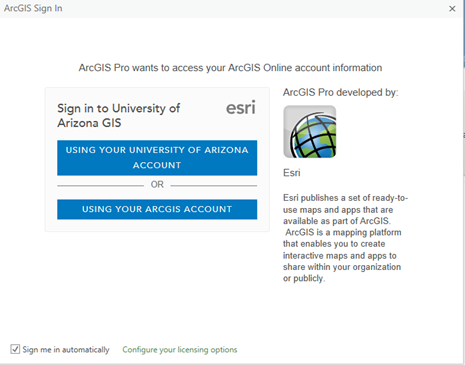This screenshot has width=465, height=365.
Task: Open Configure your licensing options link
Action: [x=180, y=350]
